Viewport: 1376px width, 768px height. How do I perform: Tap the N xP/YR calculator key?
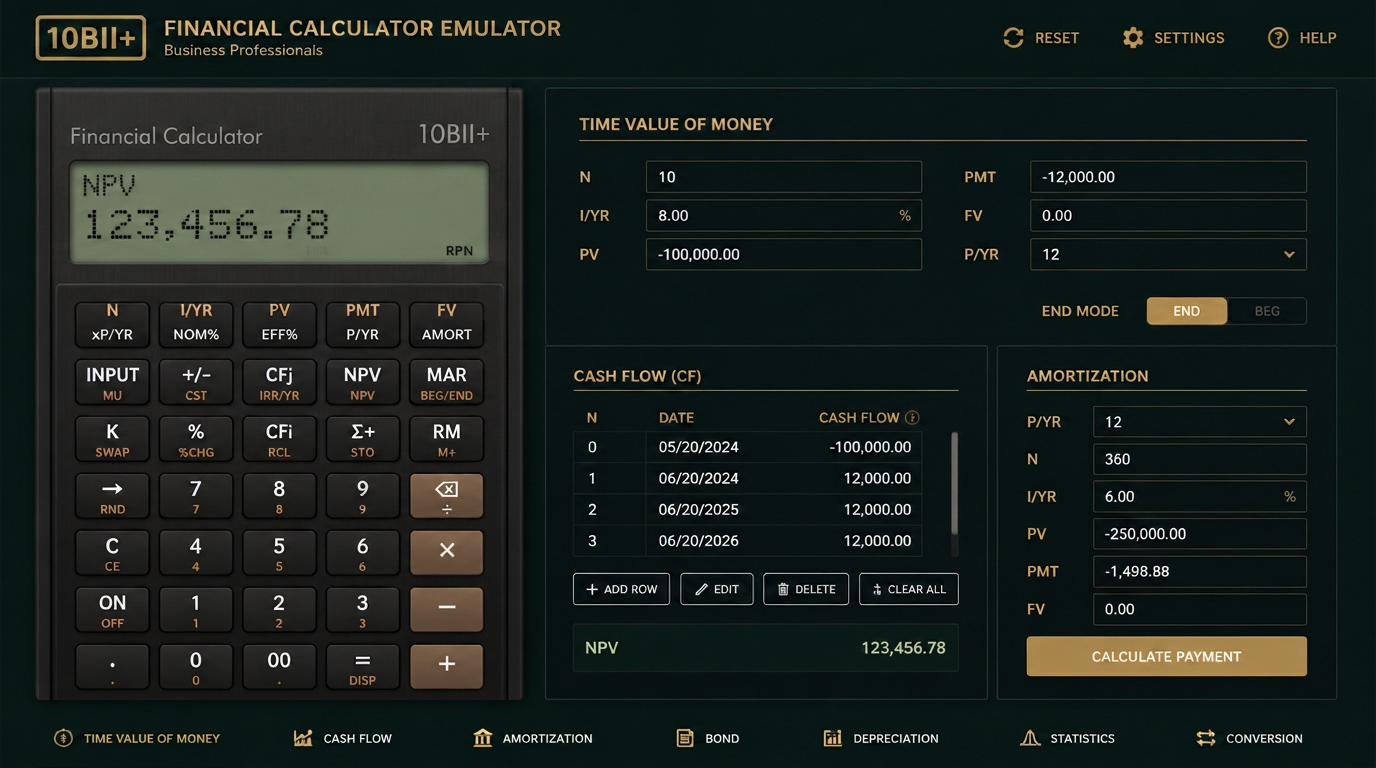click(112, 324)
